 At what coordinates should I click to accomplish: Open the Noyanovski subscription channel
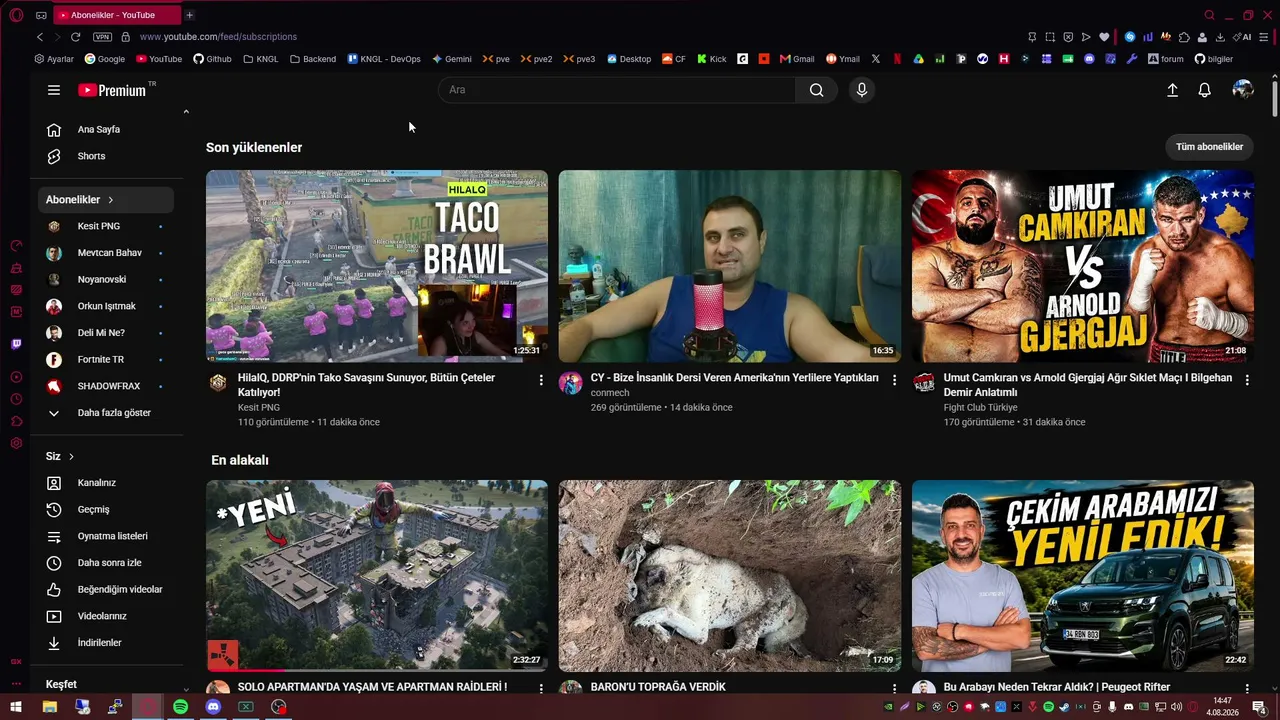[x=108, y=280]
